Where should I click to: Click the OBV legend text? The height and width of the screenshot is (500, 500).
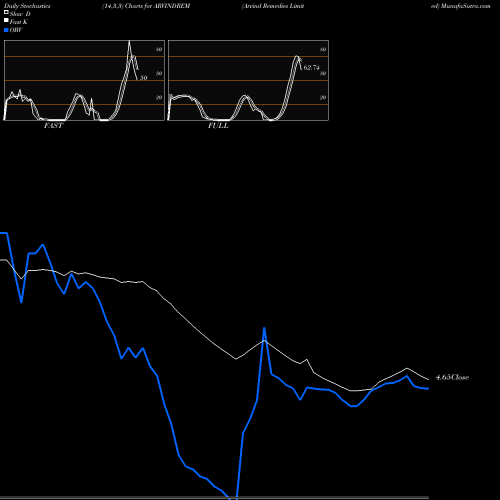click(x=16, y=30)
